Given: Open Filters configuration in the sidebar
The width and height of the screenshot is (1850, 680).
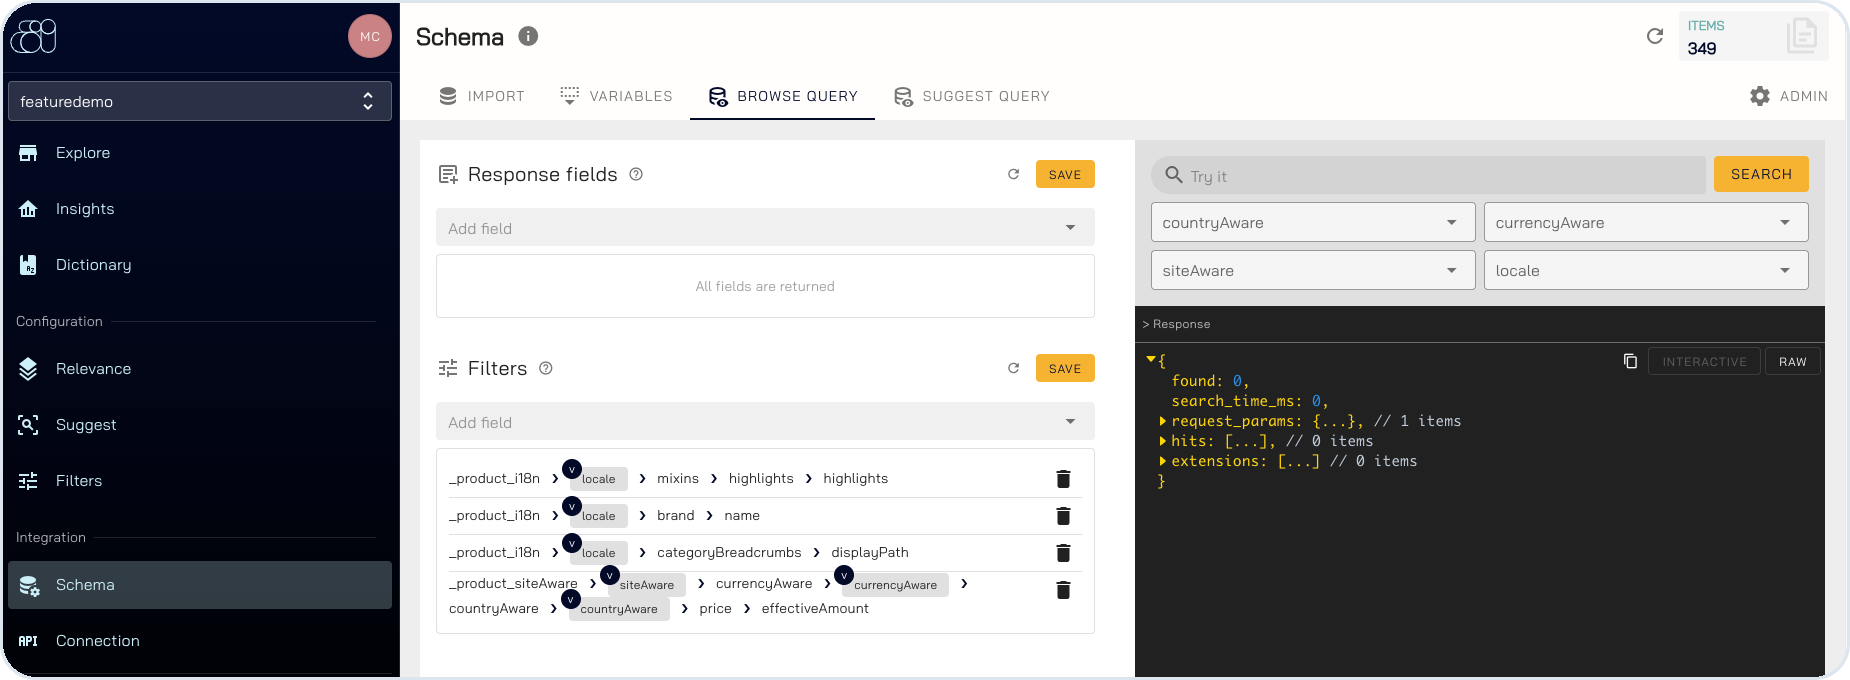Looking at the screenshot, I should click(x=200, y=481).
